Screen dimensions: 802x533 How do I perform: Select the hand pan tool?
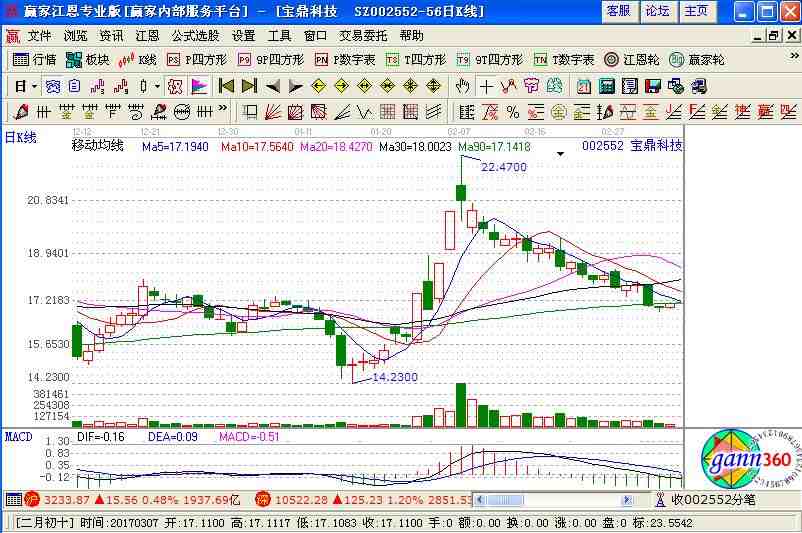[x=463, y=86]
